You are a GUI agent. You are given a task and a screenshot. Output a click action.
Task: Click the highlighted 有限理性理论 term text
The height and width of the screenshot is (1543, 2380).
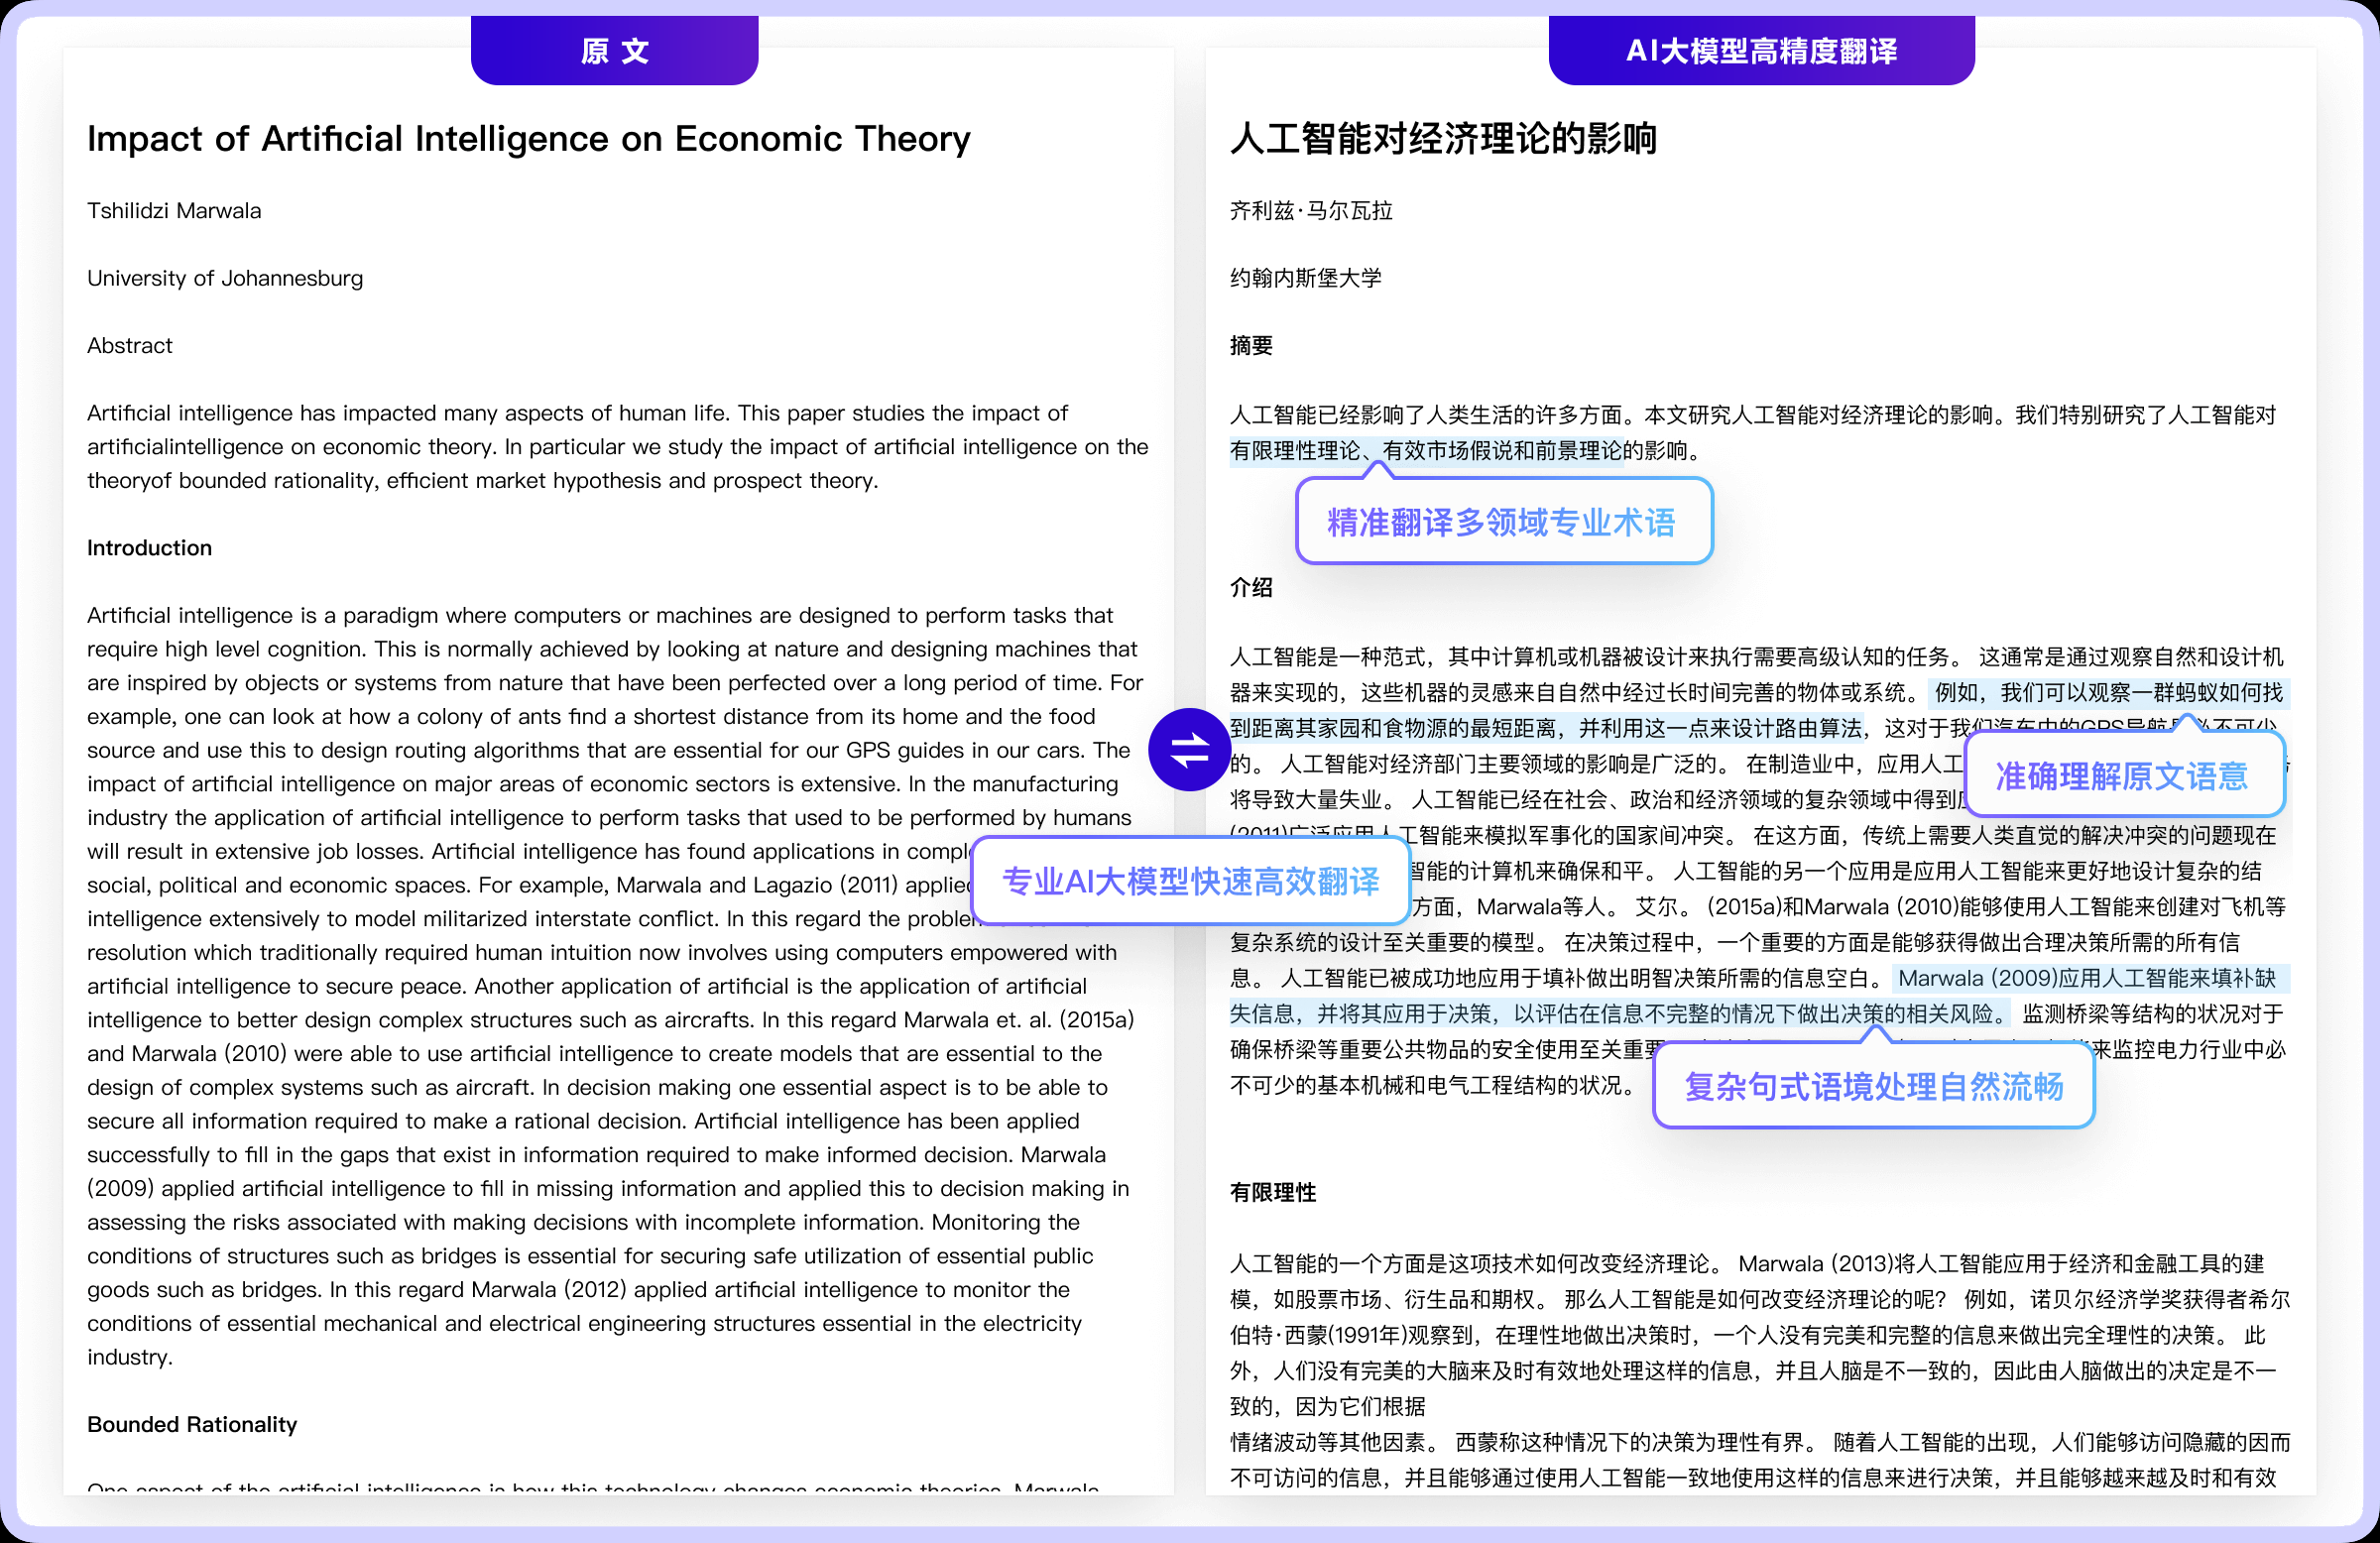coord(1294,451)
